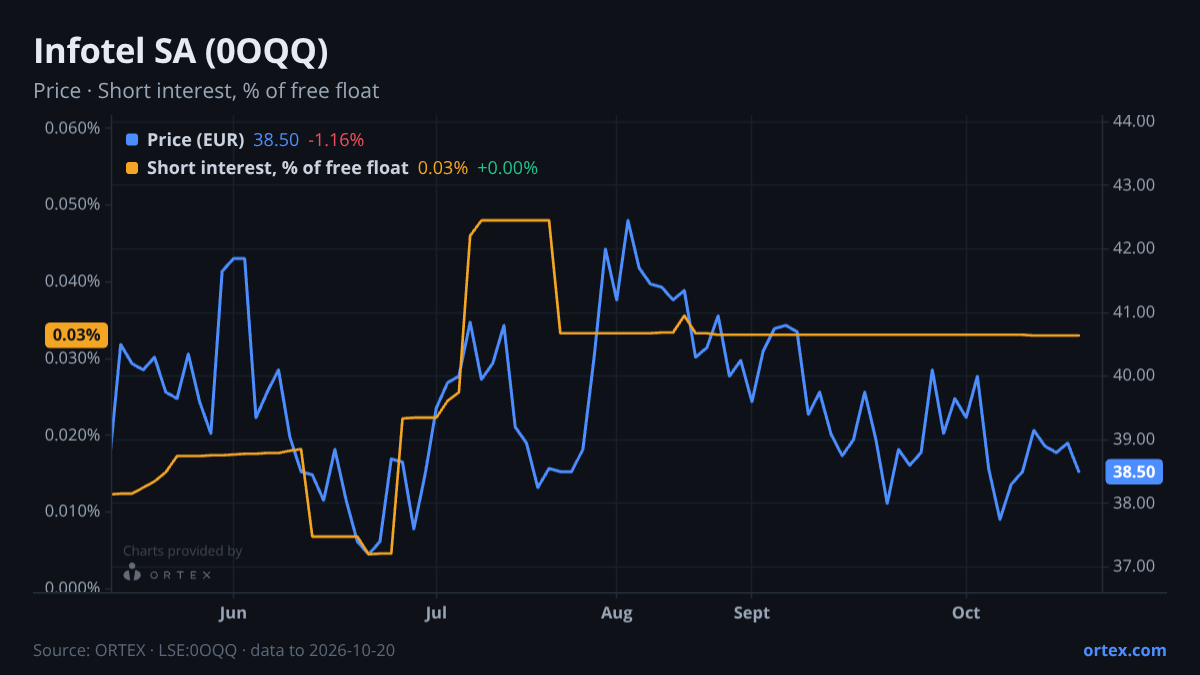Viewport: 1200px width, 675px height.
Task: Click the 0.020% left axis label
Action: (72, 435)
